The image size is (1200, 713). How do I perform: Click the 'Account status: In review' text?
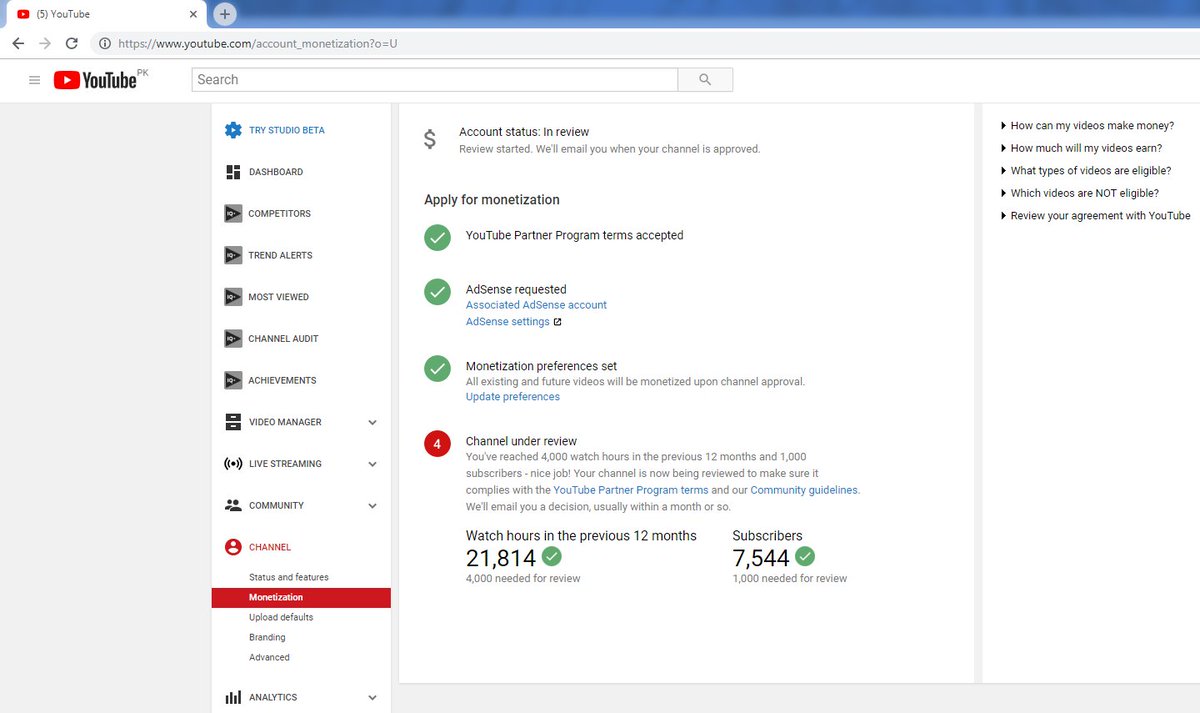[x=524, y=132]
